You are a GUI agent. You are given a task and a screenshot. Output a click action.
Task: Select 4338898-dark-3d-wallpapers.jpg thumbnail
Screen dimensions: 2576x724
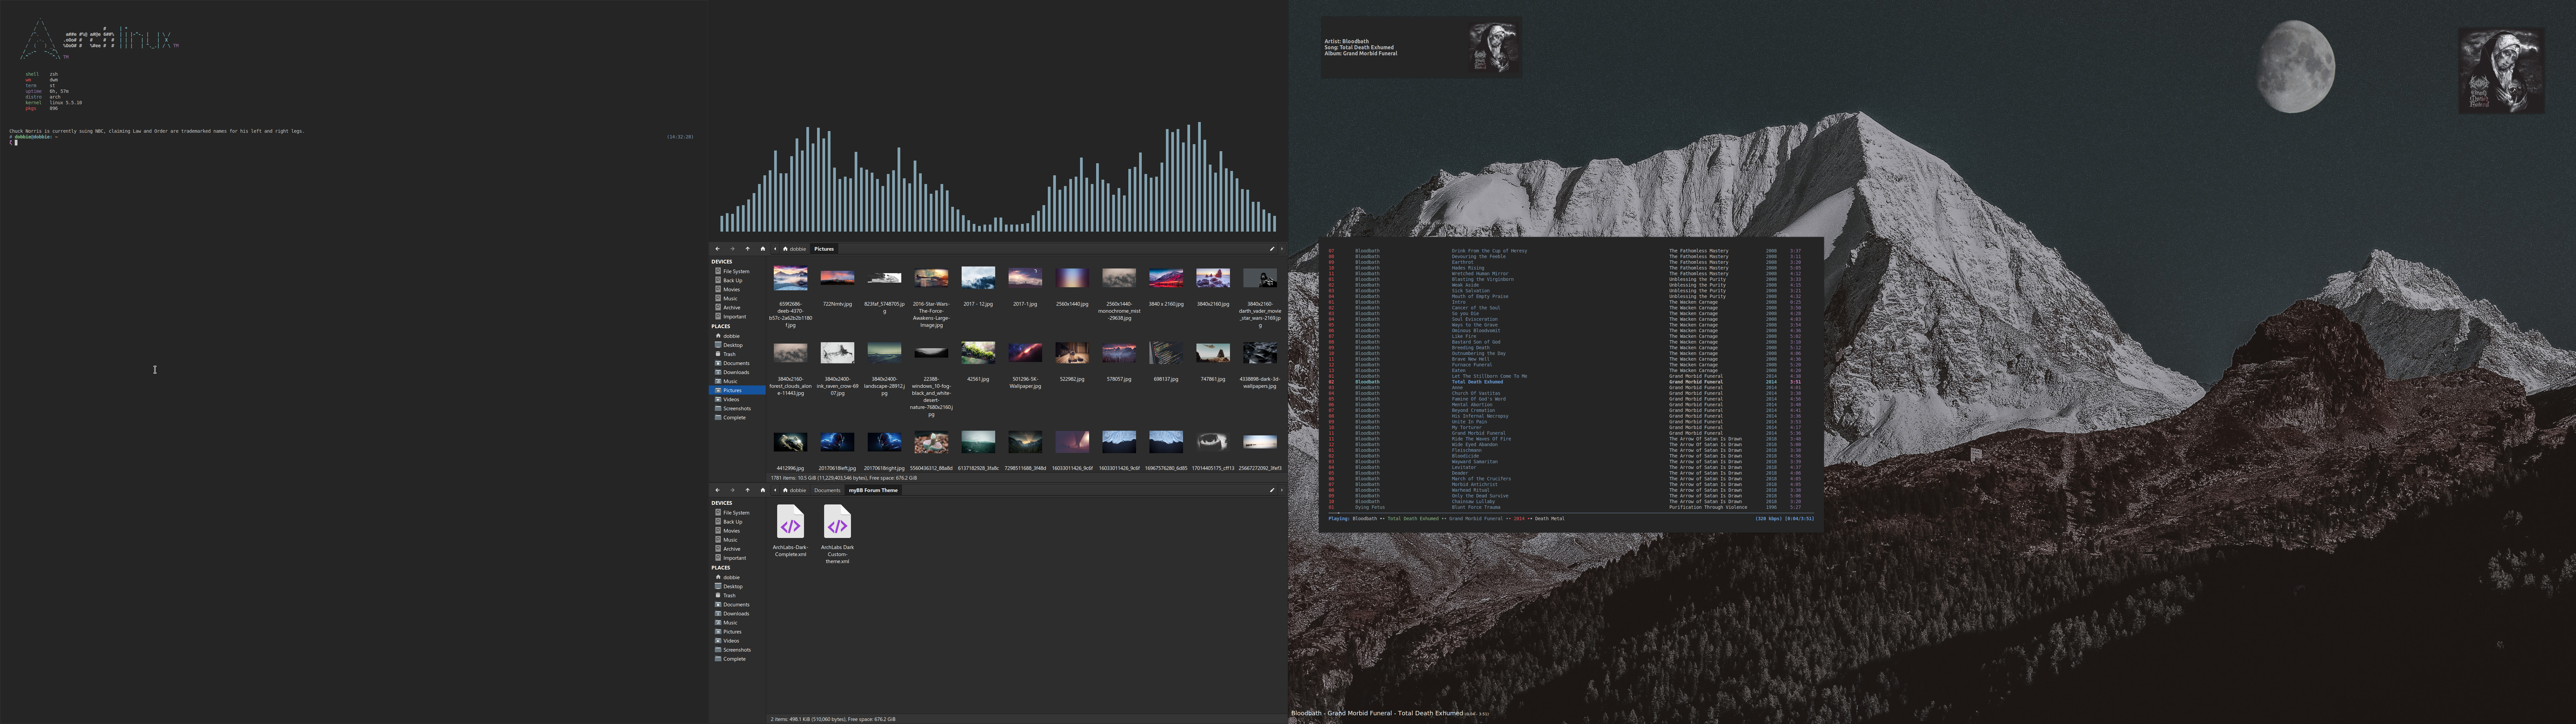point(1260,353)
